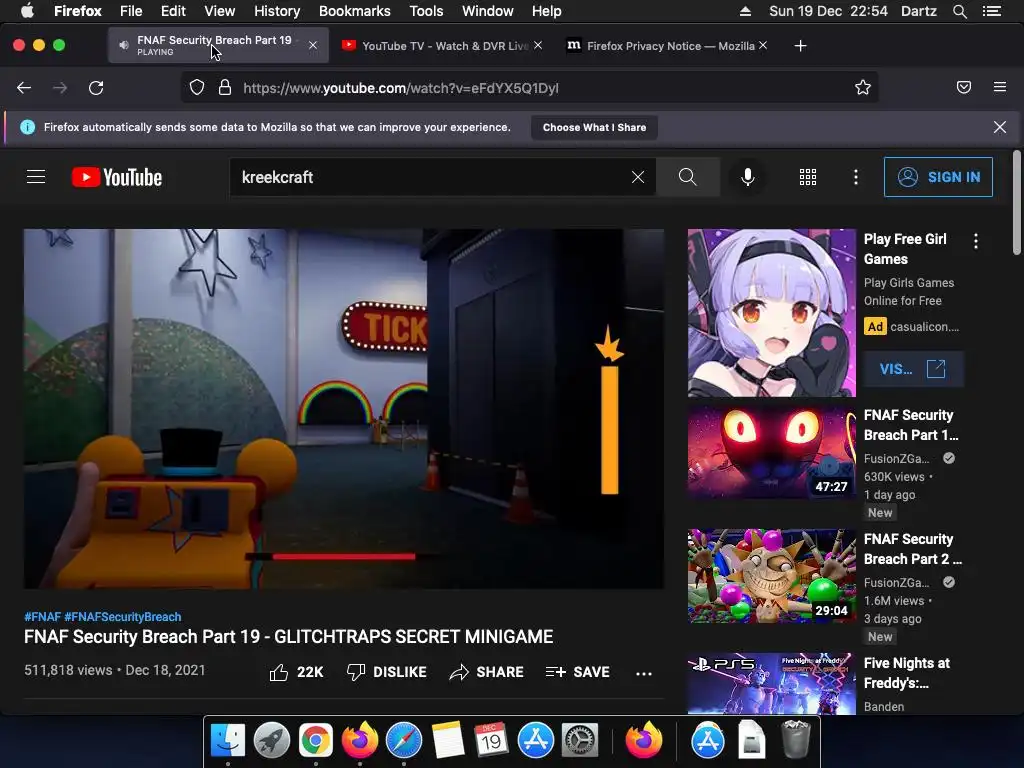Share the video

[487, 672]
